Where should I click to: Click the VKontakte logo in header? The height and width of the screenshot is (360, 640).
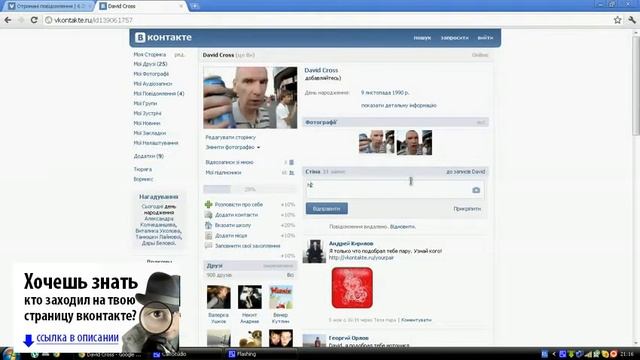[163, 37]
